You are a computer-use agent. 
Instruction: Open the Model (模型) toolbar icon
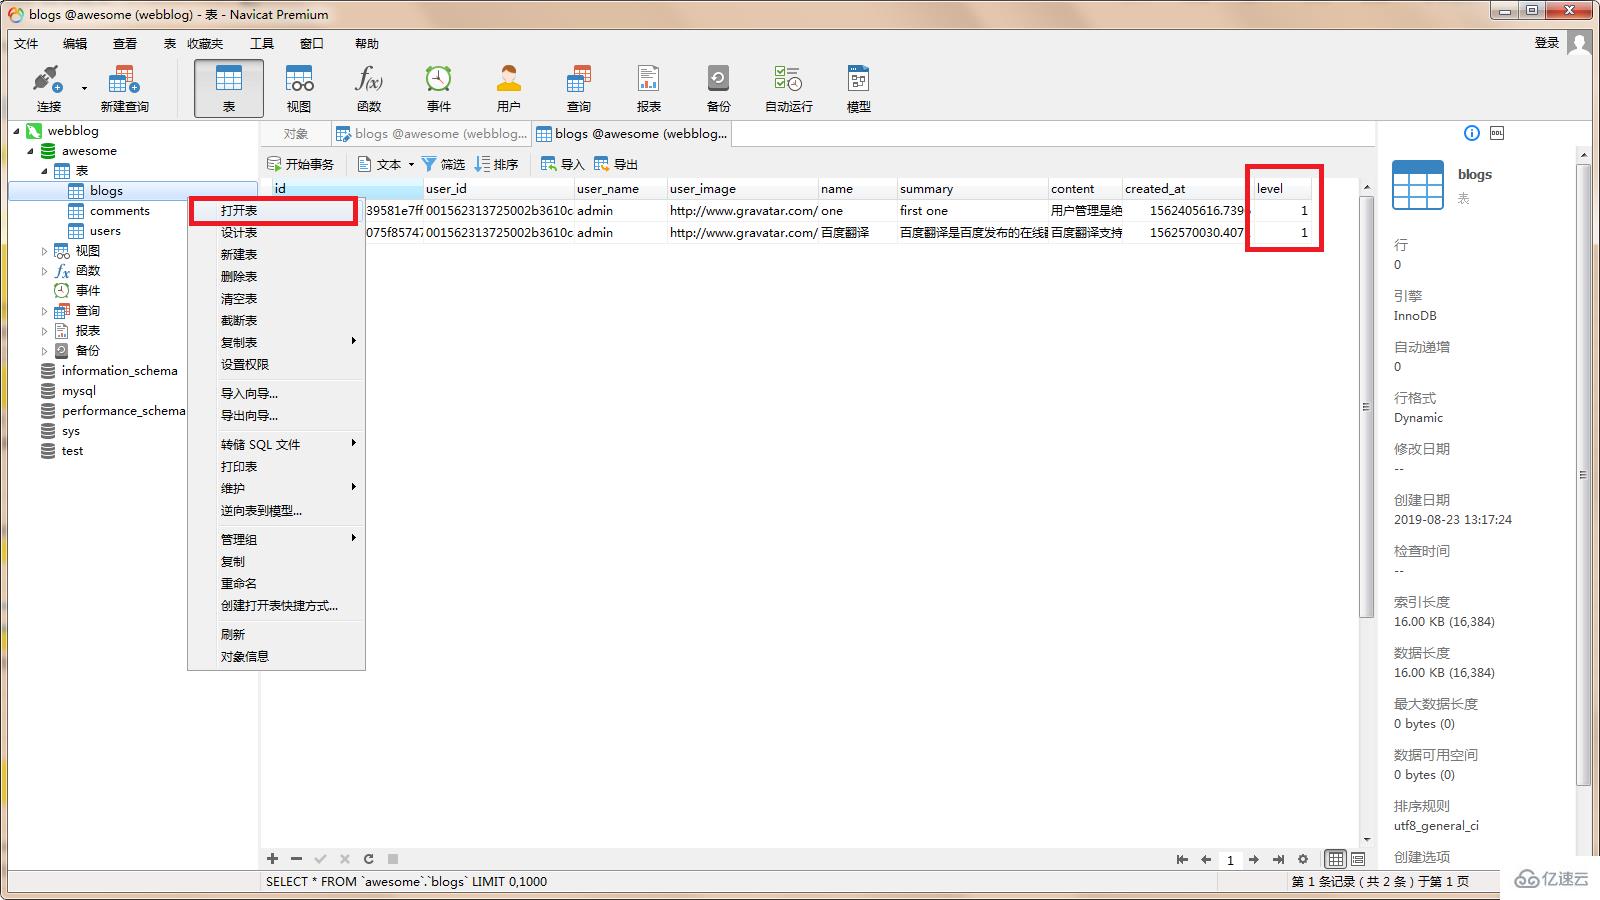tap(858, 88)
